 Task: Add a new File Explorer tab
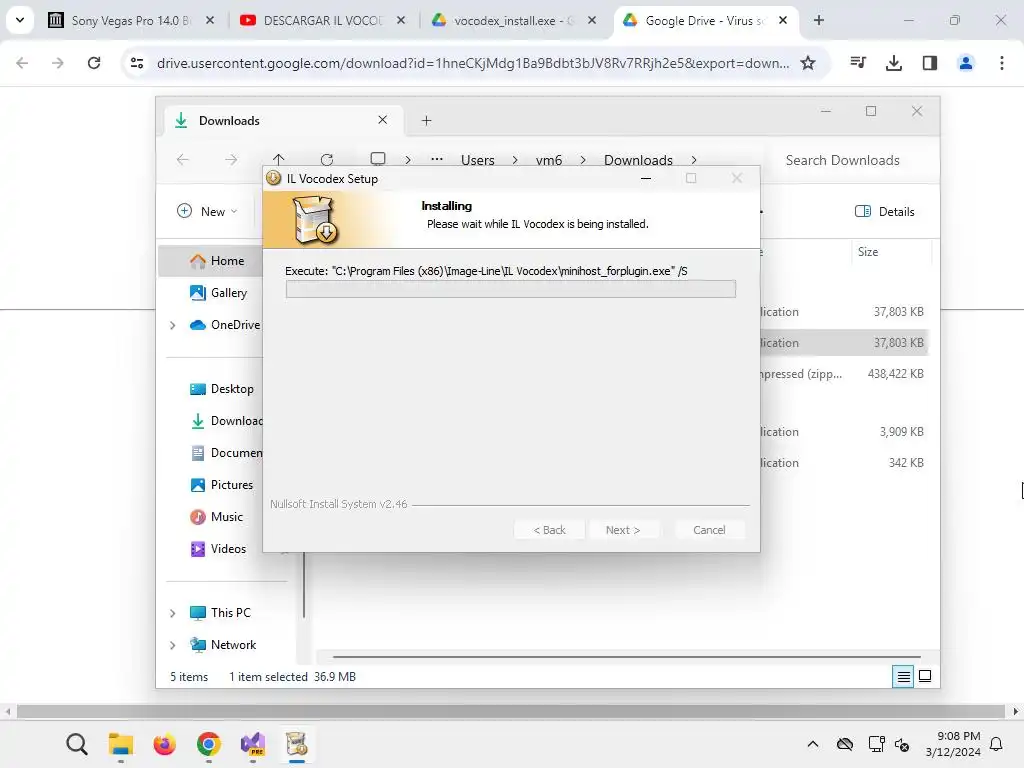[426, 120]
